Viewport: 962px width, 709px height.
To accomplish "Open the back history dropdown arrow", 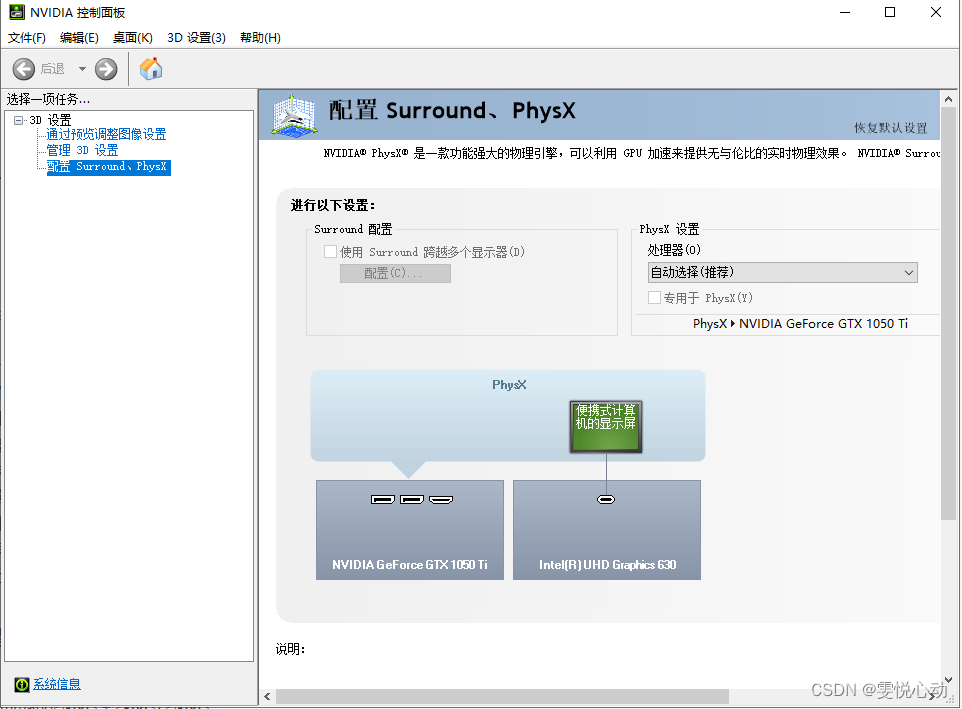I will click(82, 69).
